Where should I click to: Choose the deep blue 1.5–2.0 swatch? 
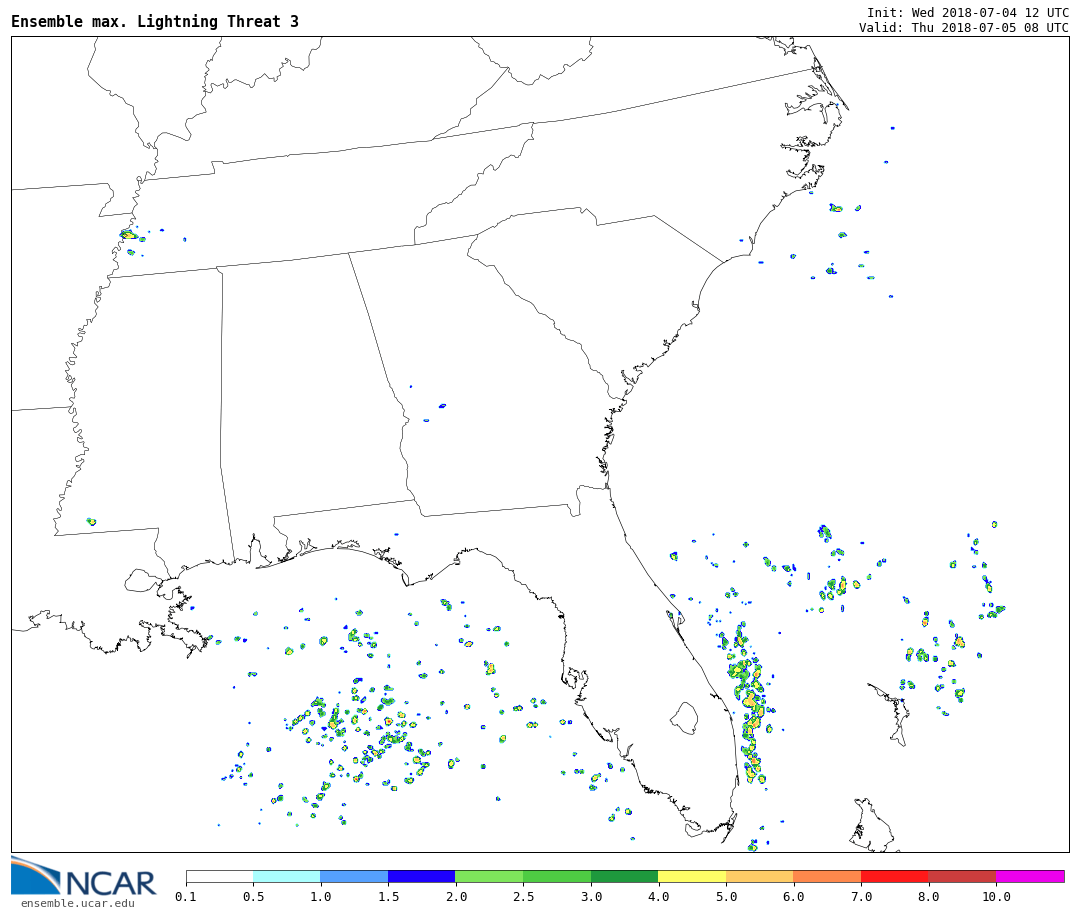click(x=421, y=876)
